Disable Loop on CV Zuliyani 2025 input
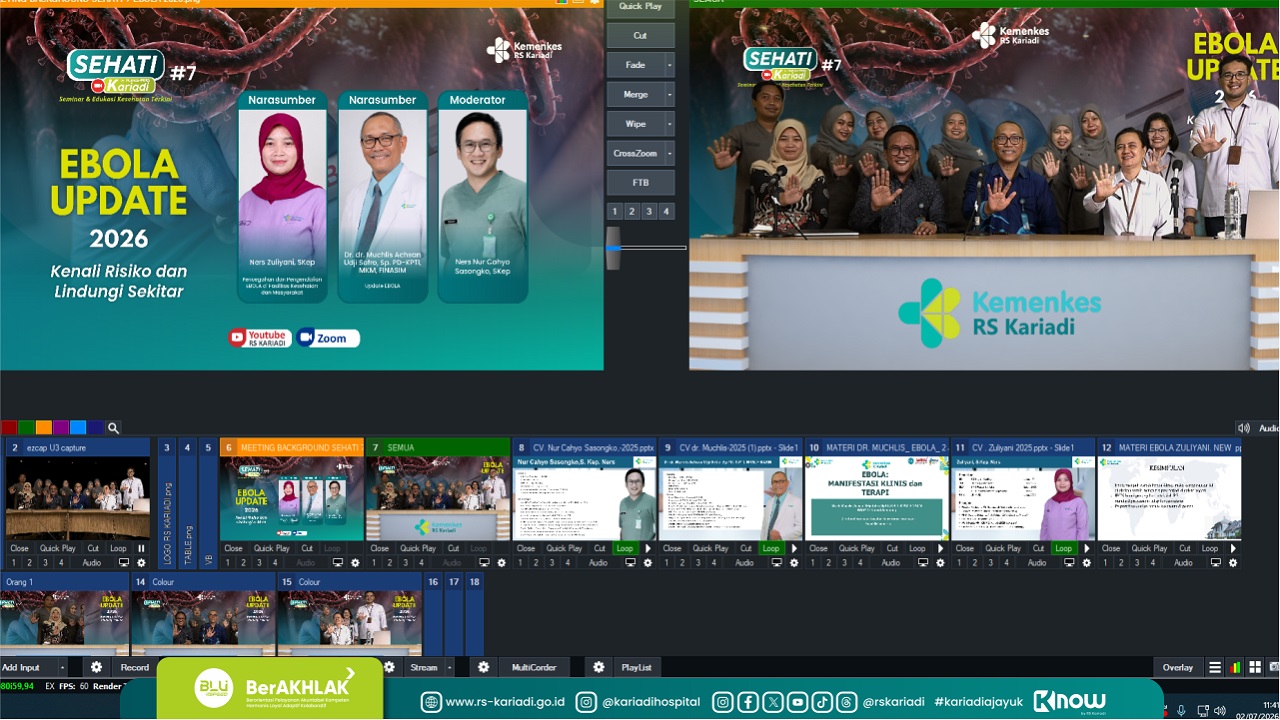 (1063, 548)
